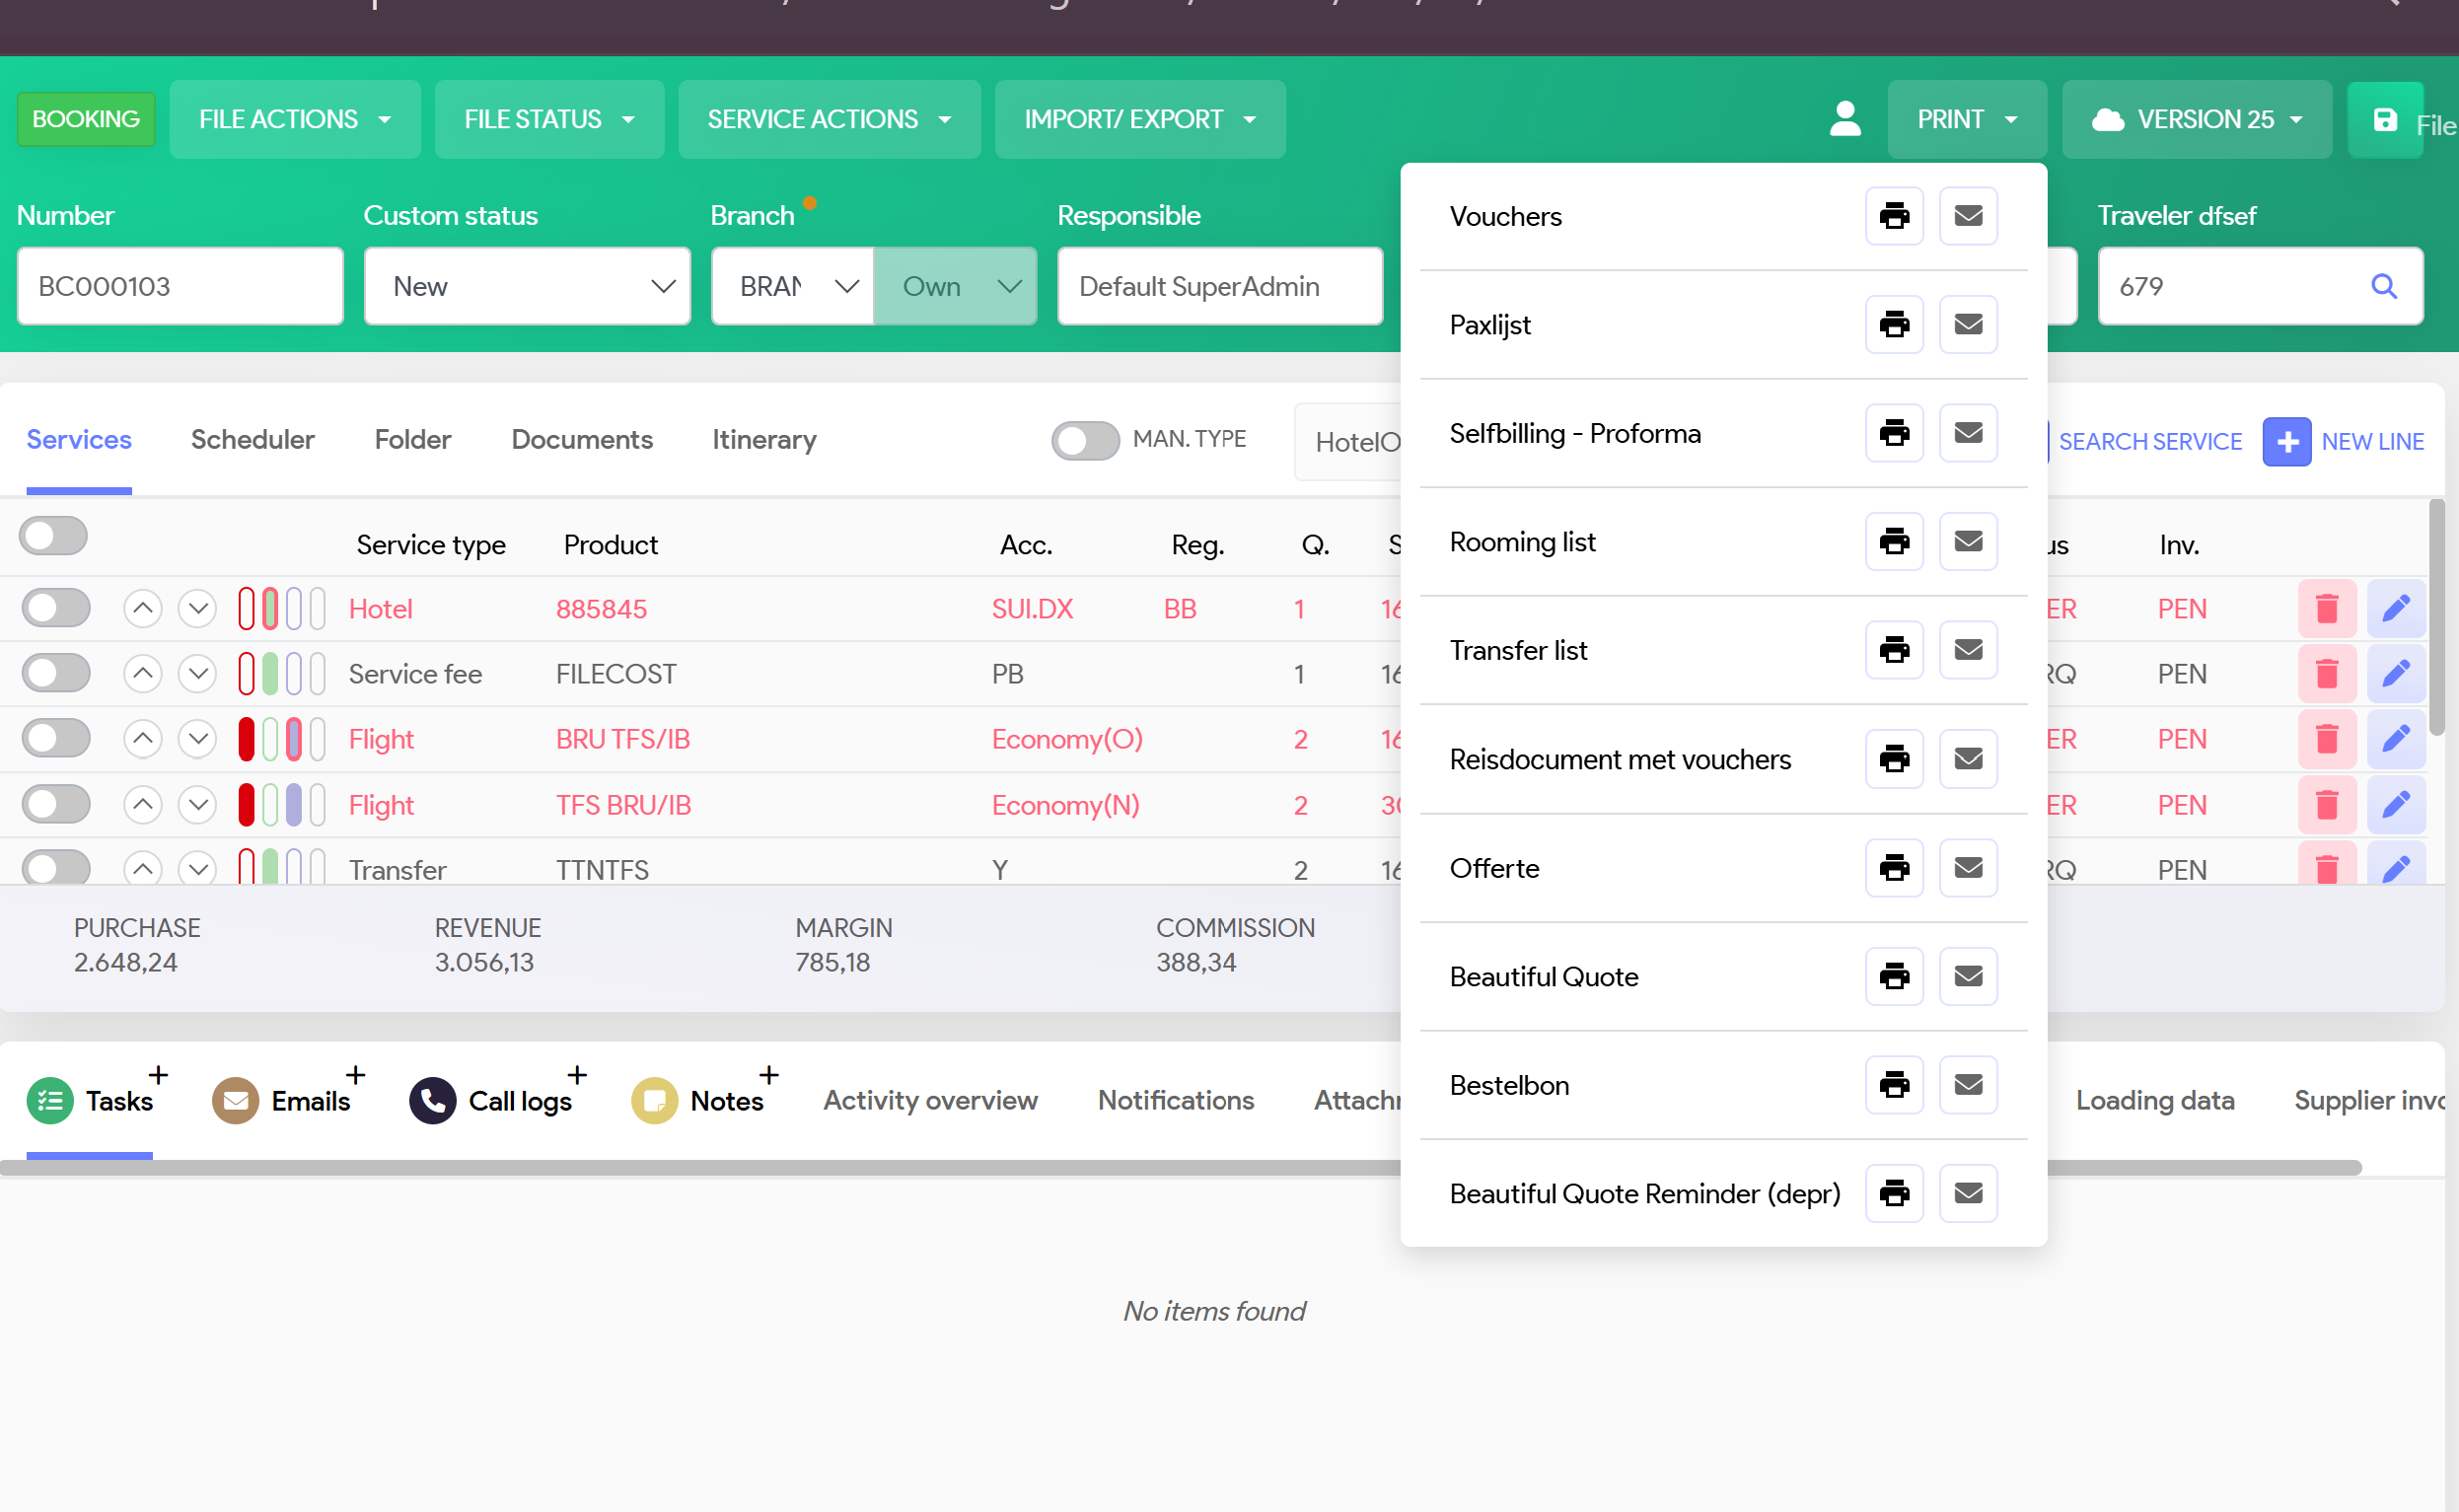Print the Vouchers document

pos(1893,216)
